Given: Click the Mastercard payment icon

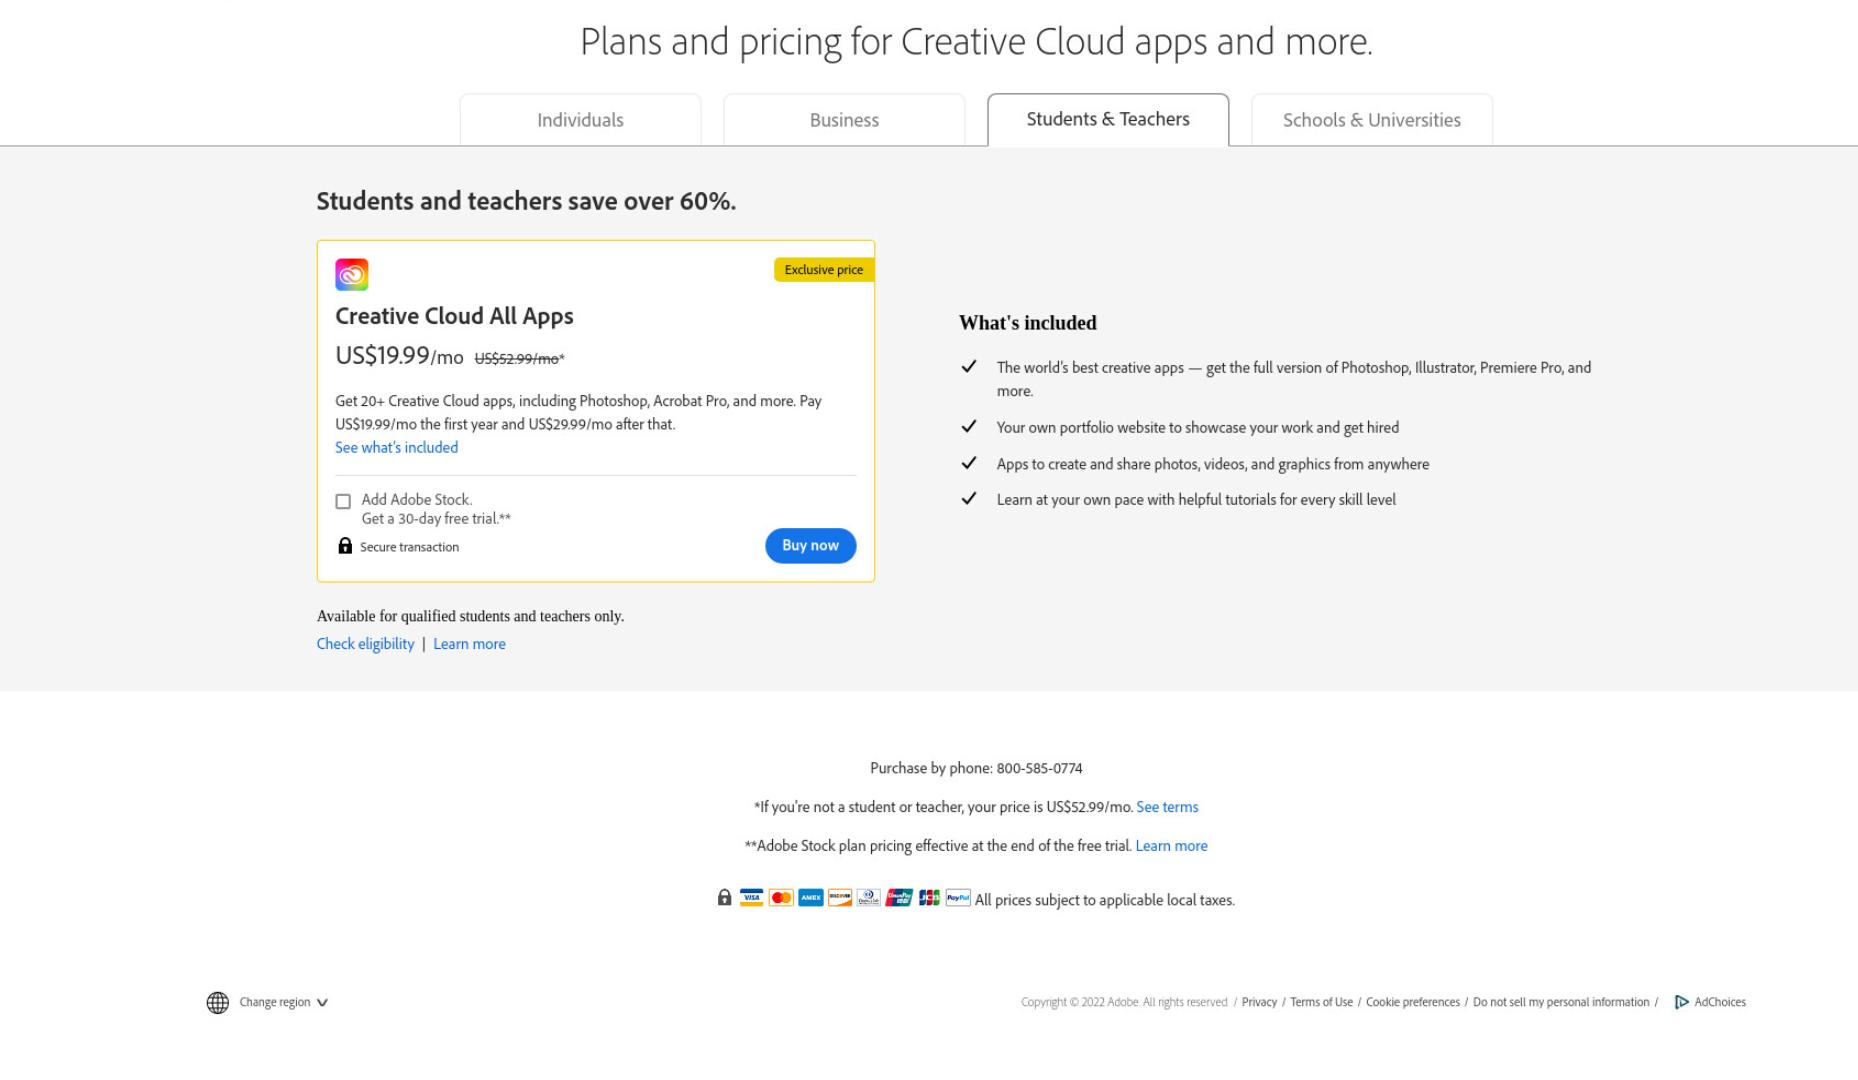Looking at the screenshot, I should [781, 898].
